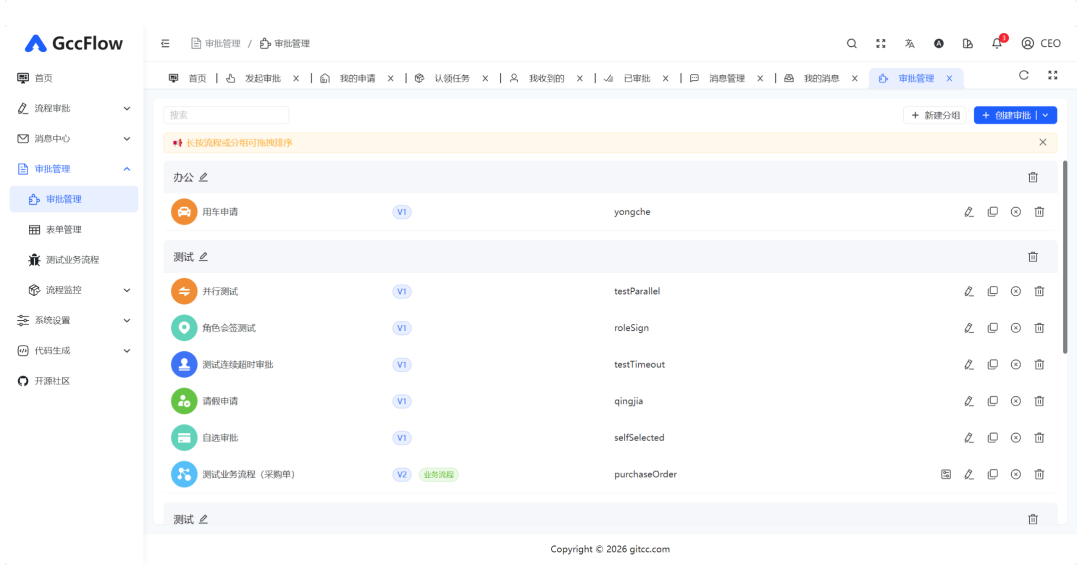The image size is (1080, 575).
Task: Switch to the 我的申请 tab
Action: click(x=357, y=79)
